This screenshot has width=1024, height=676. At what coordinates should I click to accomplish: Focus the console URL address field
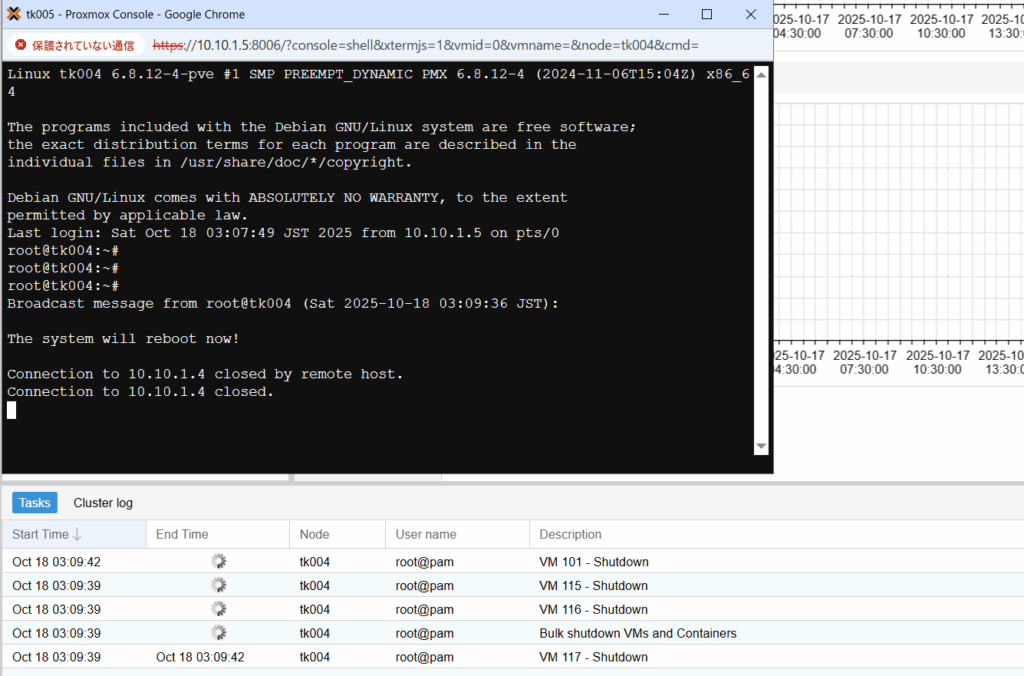[450, 46]
